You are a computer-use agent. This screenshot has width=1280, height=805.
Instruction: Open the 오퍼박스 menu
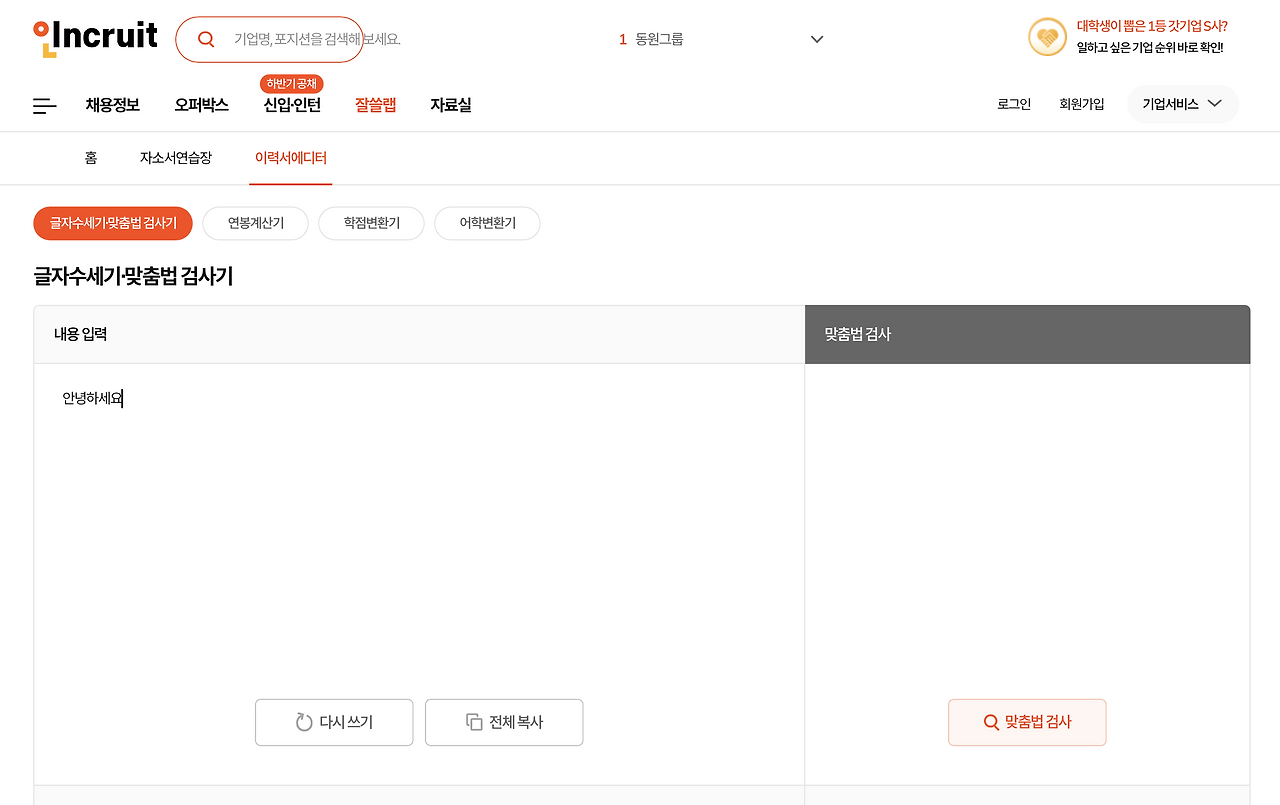[x=201, y=105]
